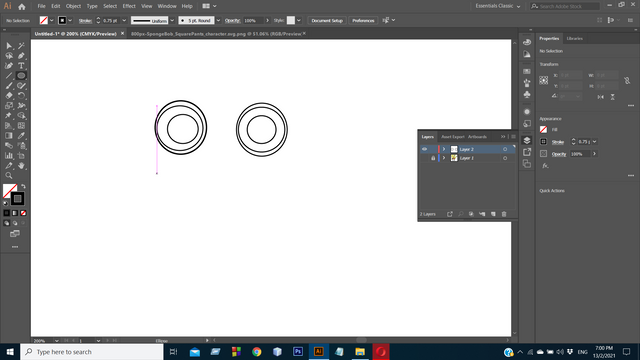Viewport: 640px width, 360px height.
Task: Swap fill and stroke arrows
Action: [x=23, y=187]
